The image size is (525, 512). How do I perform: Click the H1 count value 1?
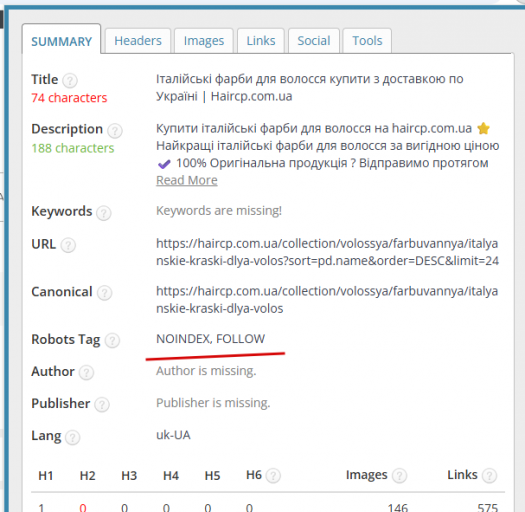click(x=41, y=507)
